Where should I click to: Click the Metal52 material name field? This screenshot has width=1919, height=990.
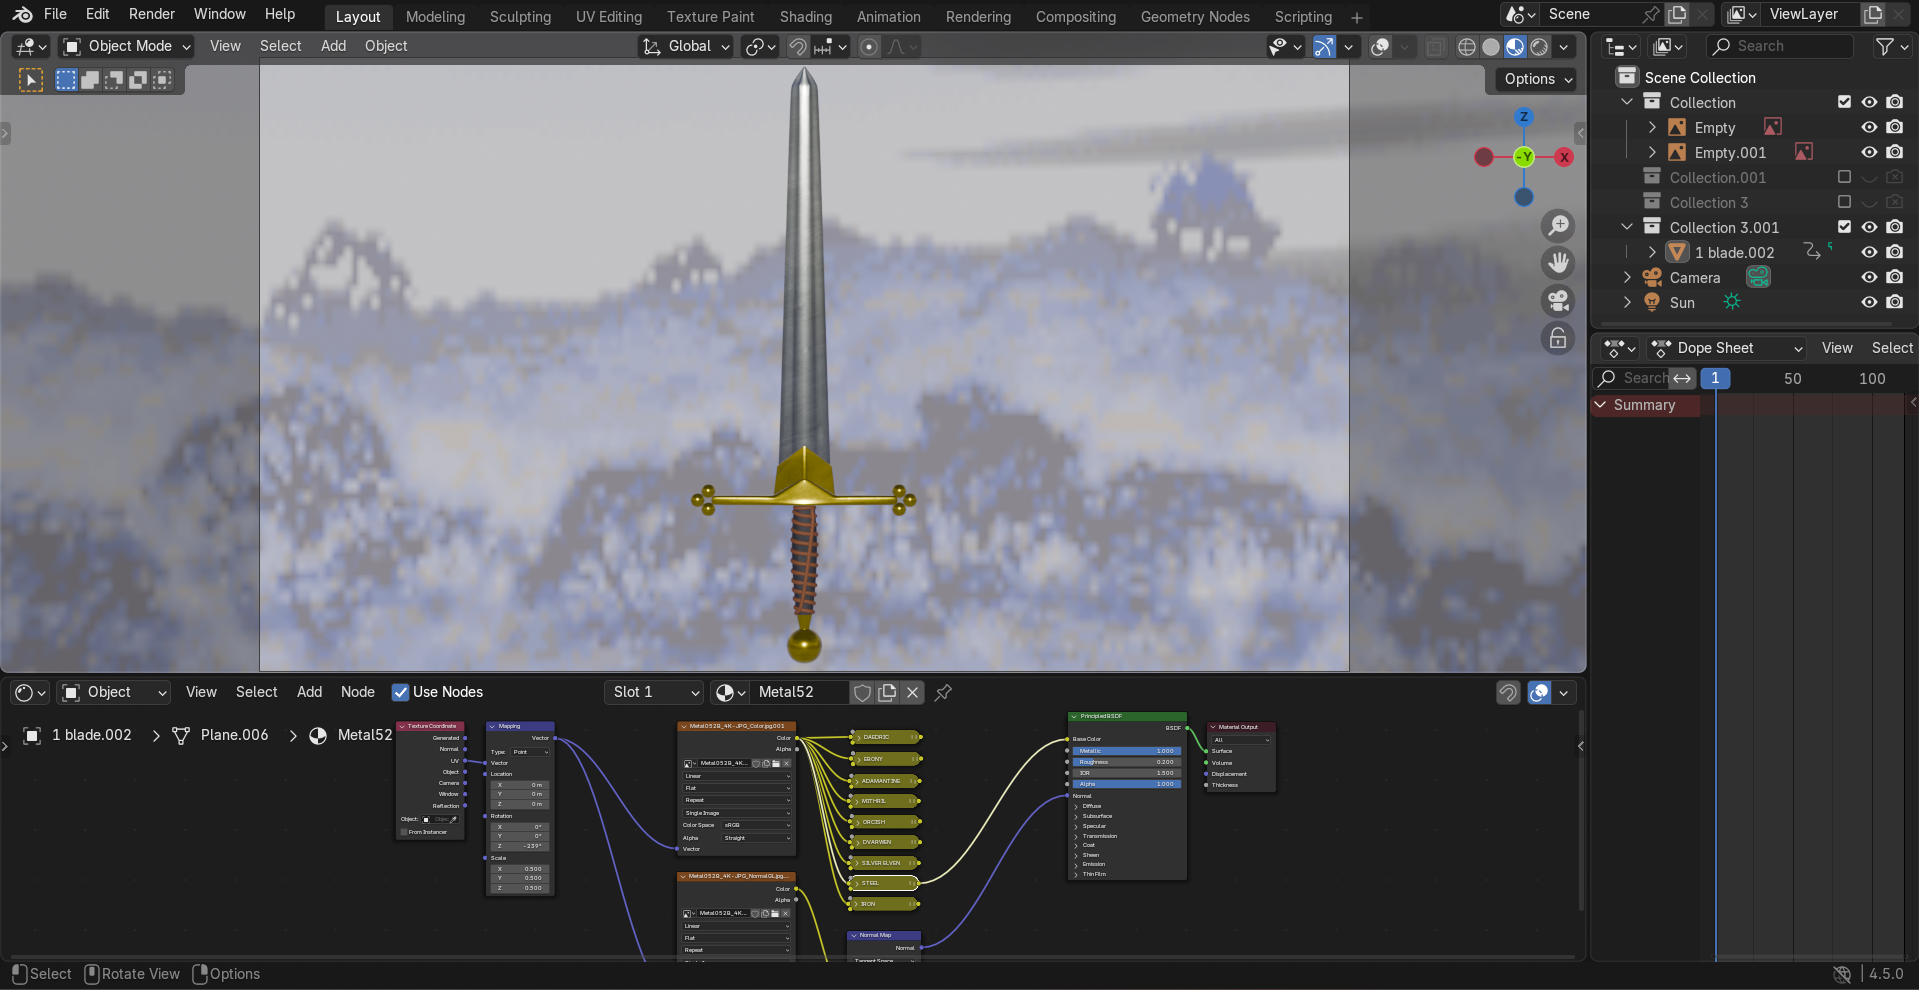point(800,692)
